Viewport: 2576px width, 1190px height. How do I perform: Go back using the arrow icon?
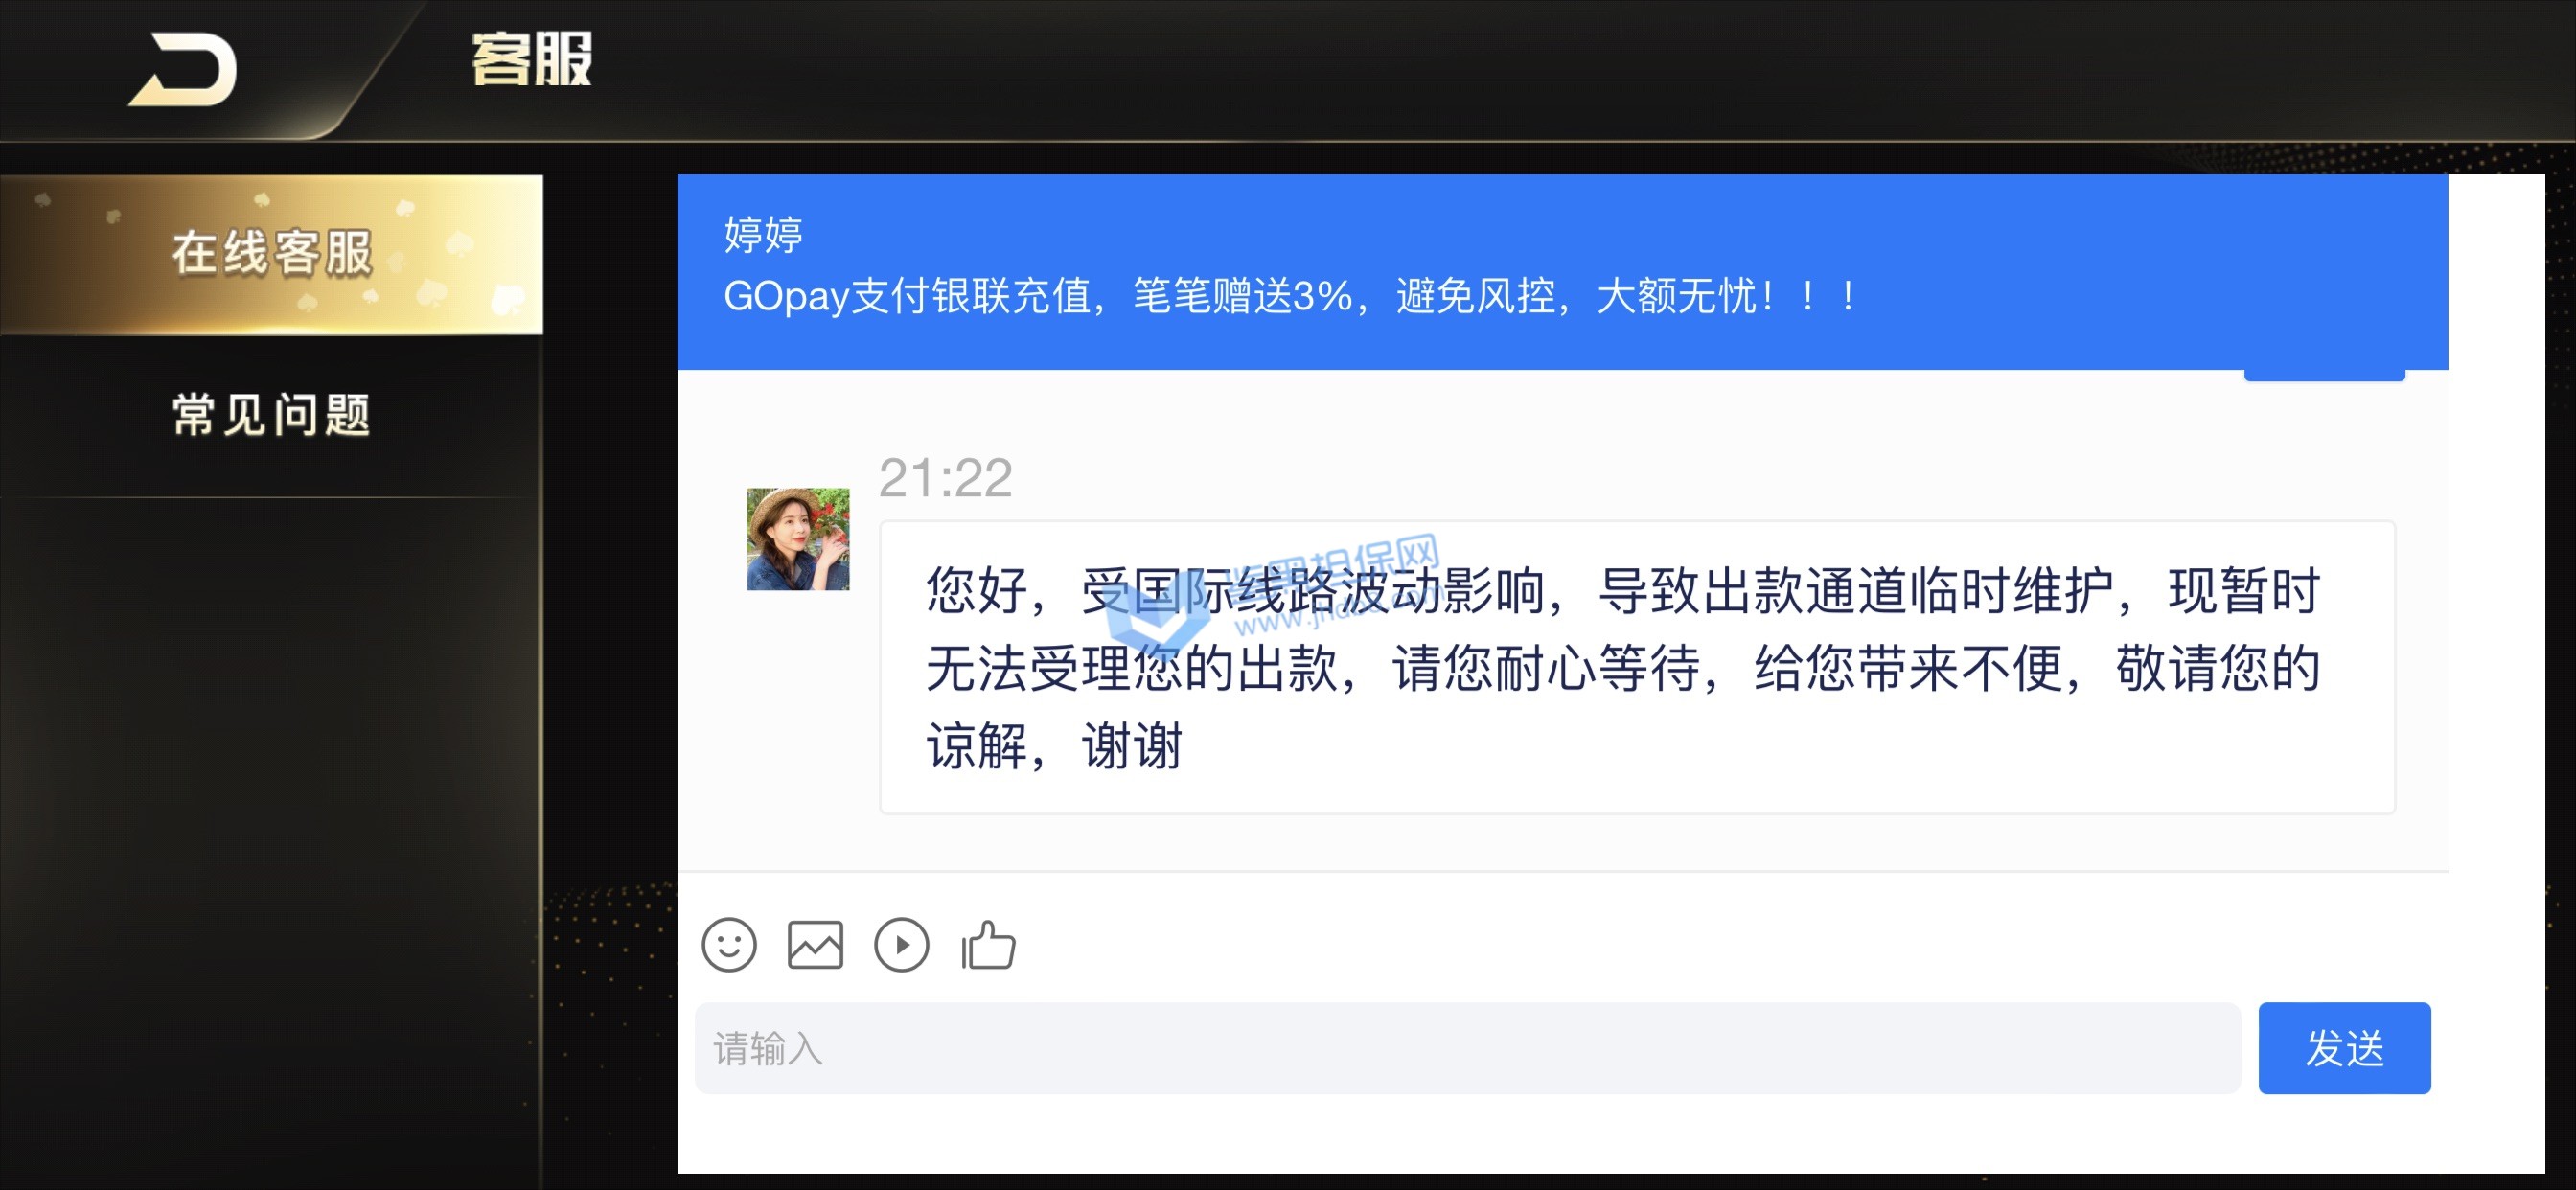click(x=183, y=69)
